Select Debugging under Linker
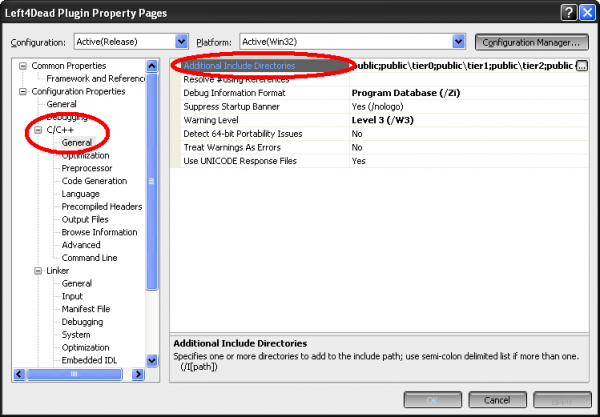This screenshot has width=600, height=417. coord(82,322)
